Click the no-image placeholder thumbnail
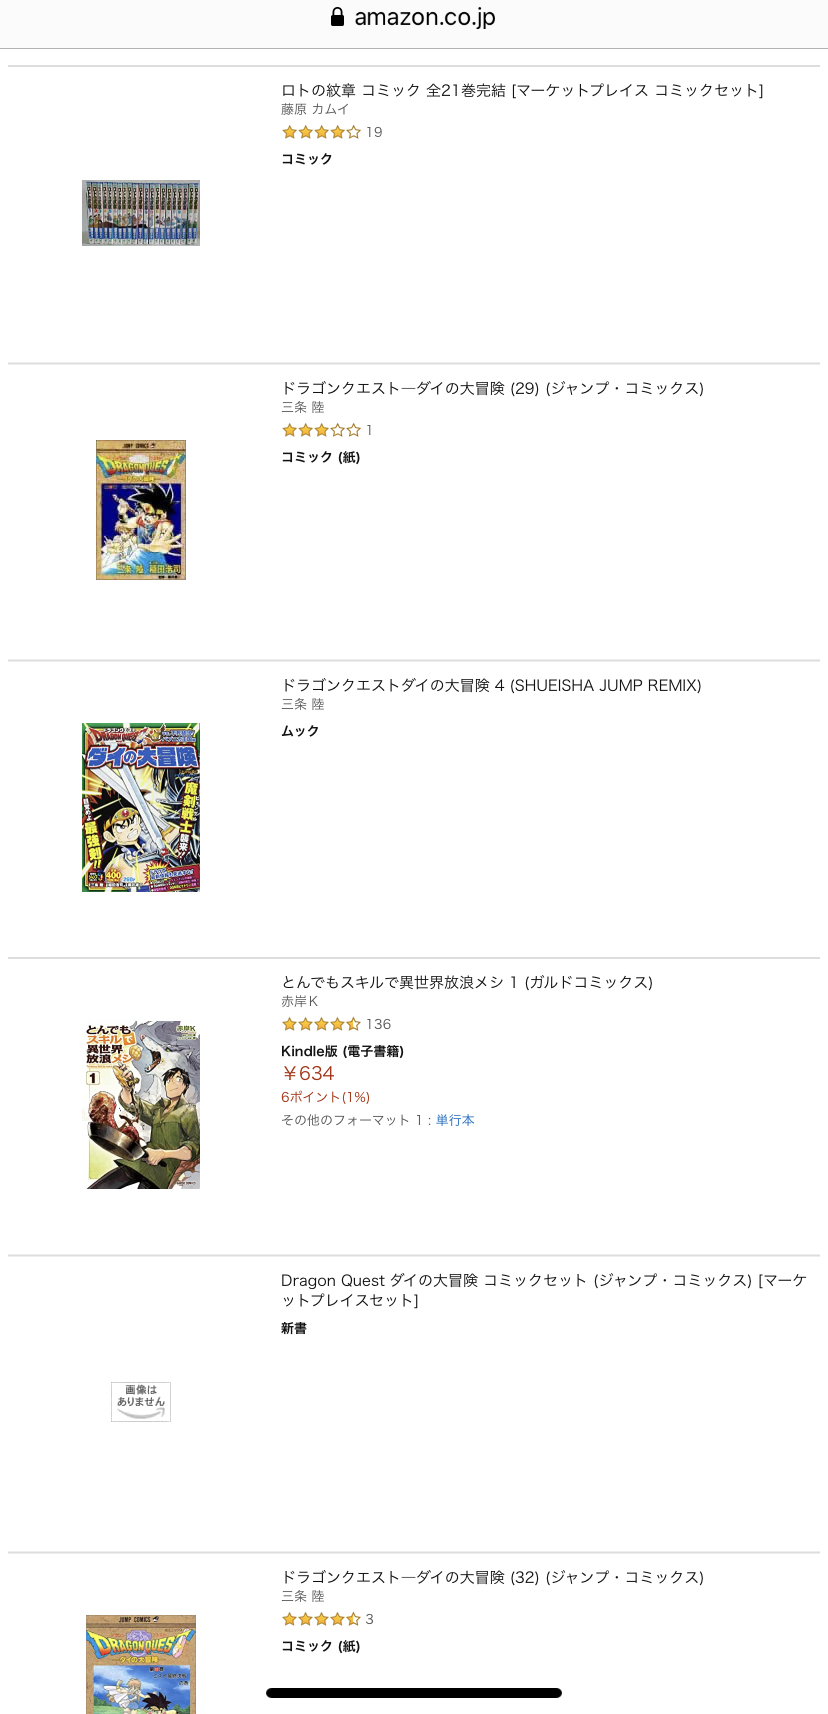This screenshot has height=1714, width=828. click(141, 1401)
